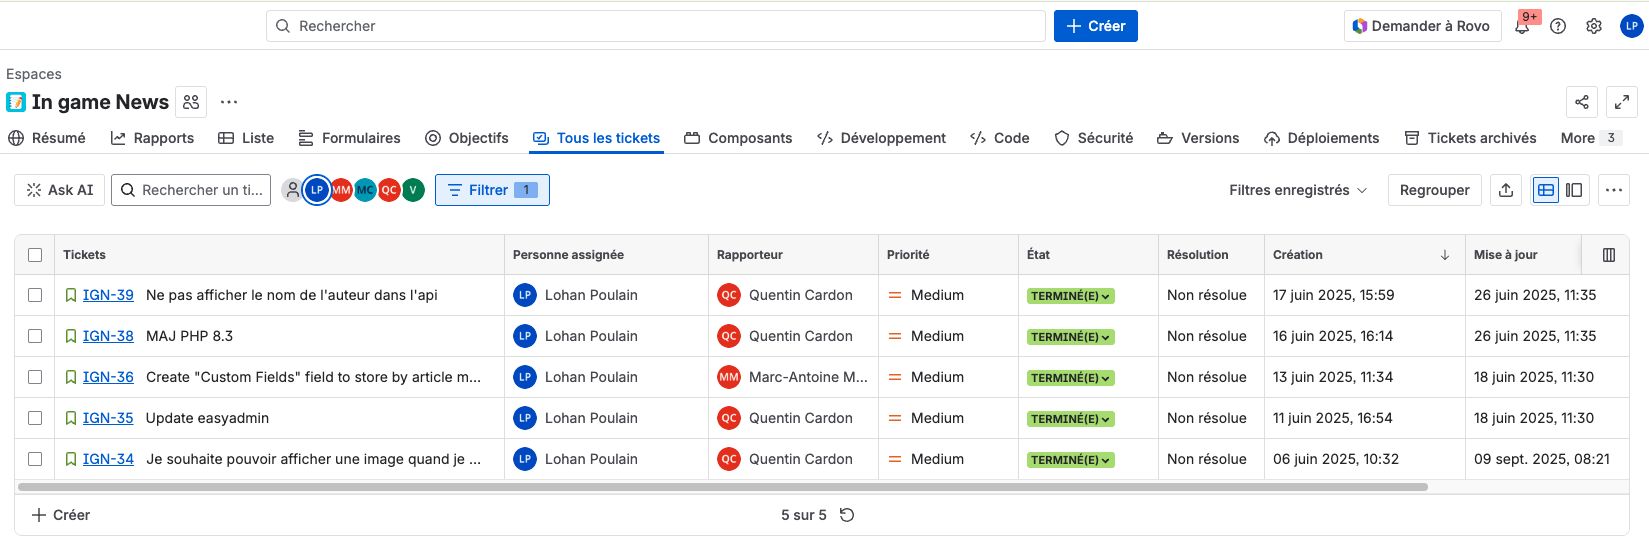1649x552 pixels.
Task: Enter full screen with expand icon
Action: [1622, 102]
